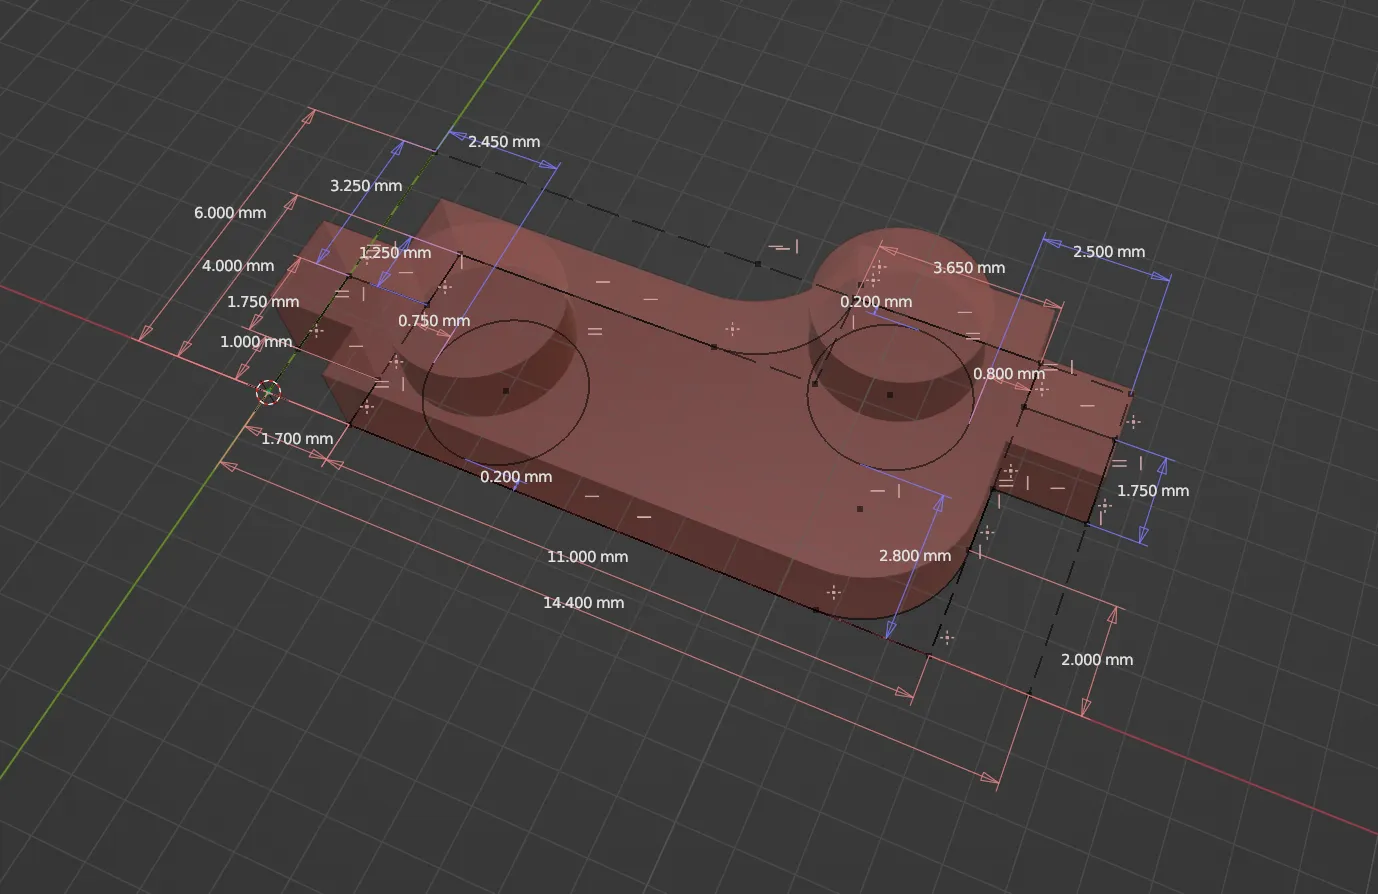Click the 2.000 mm dimension value
The image size is (1378, 894).
point(1097,660)
